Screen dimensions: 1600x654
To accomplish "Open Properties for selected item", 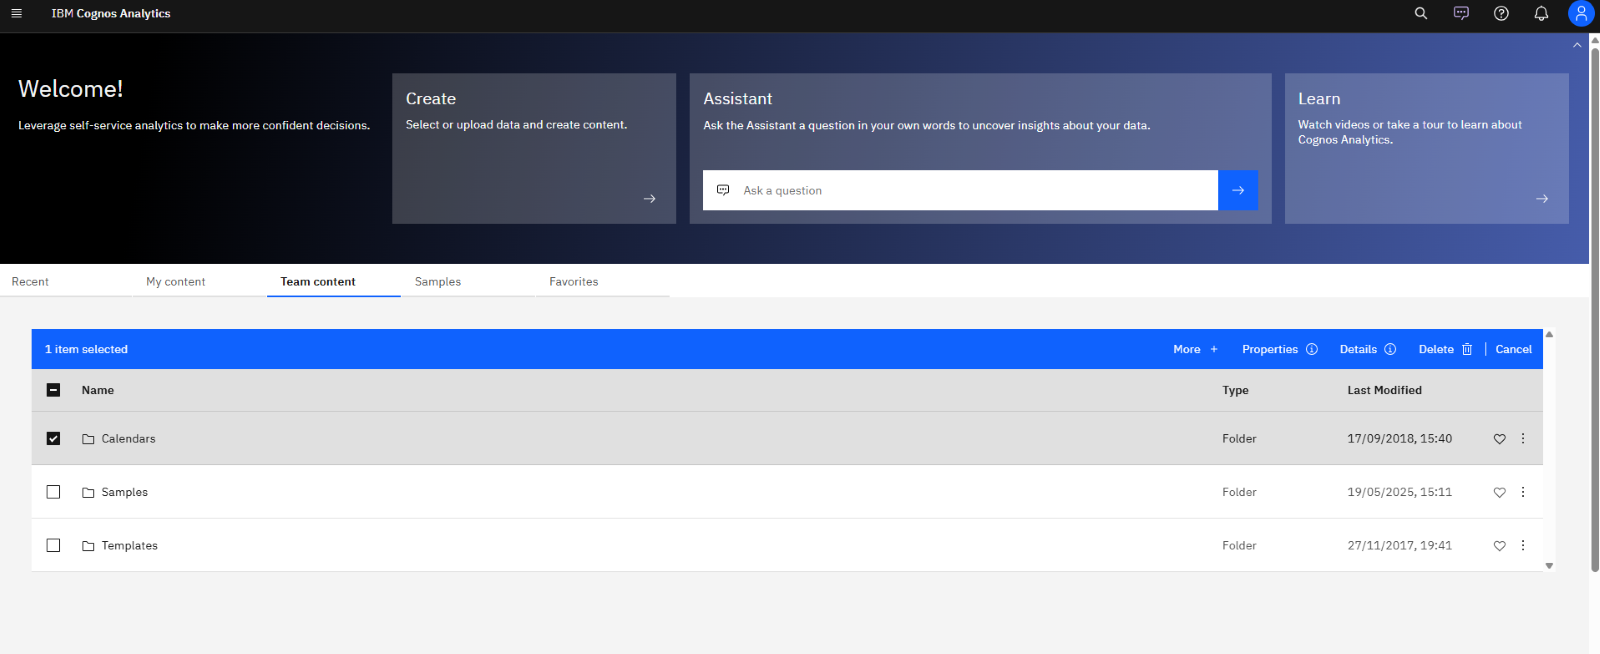I will tap(1280, 349).
